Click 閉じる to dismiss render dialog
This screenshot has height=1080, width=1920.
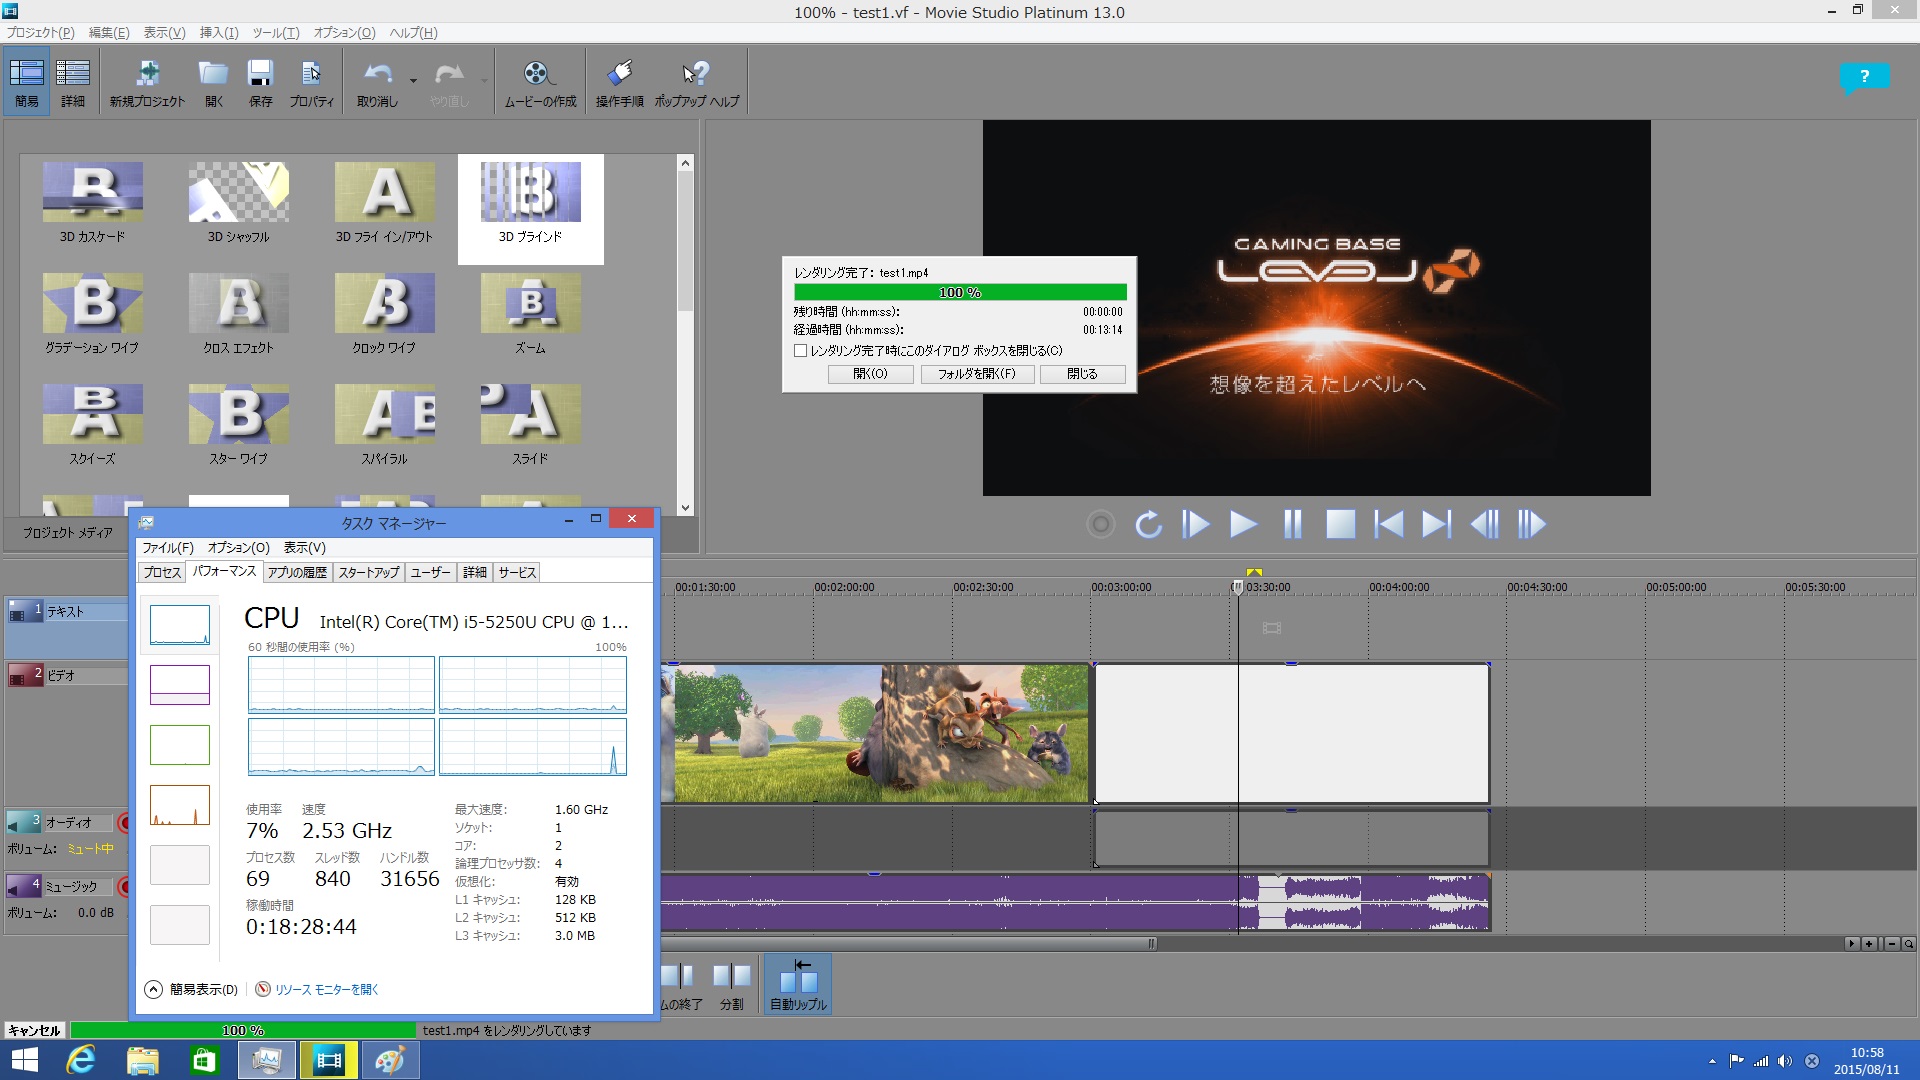(x=1082, y=374)
